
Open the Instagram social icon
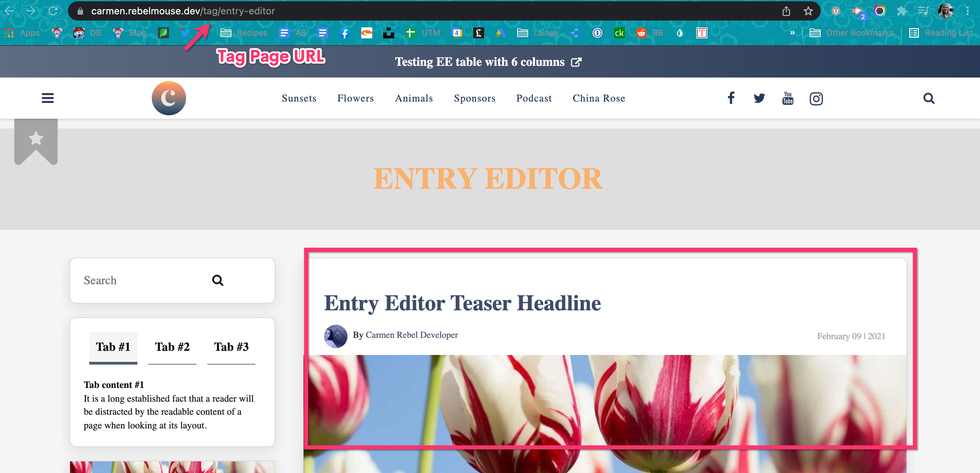[x=816, y=98]
